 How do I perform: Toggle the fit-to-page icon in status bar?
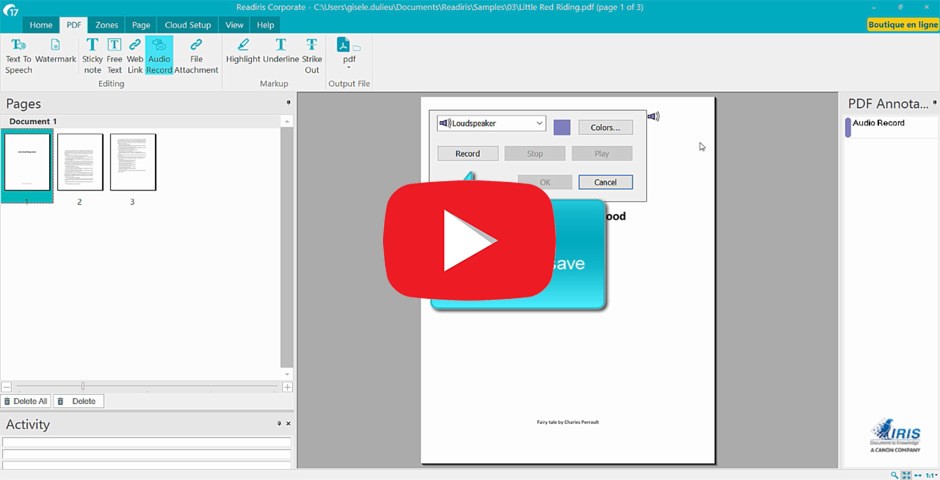(x=906, y=475)
